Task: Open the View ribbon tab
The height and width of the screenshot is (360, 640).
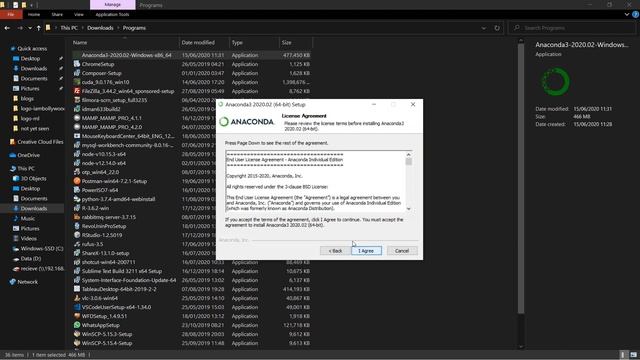Action: tap(79, 14)
